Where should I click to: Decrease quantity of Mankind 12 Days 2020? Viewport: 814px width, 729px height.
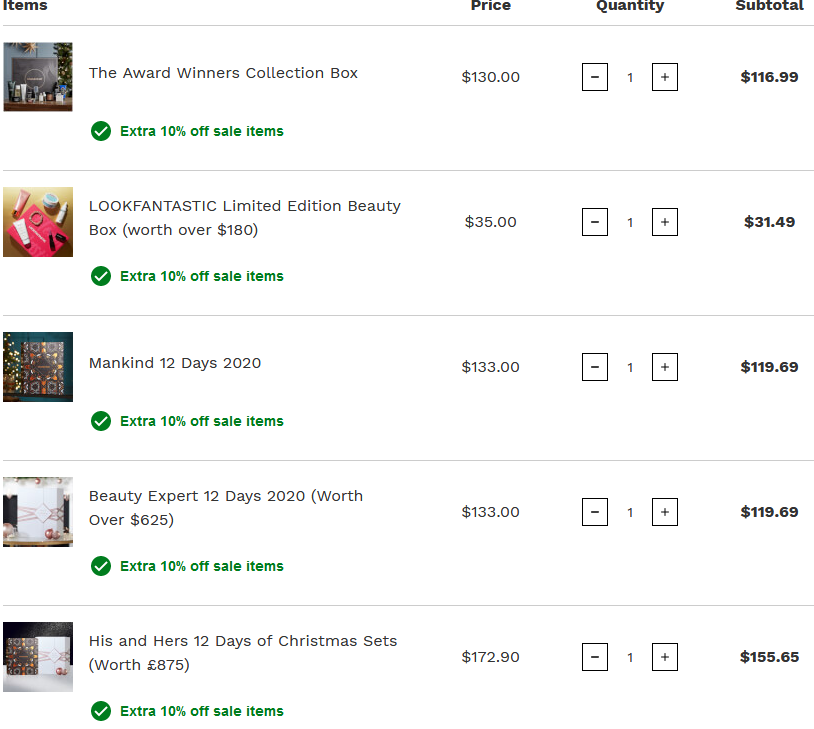[x=595, y=367]
